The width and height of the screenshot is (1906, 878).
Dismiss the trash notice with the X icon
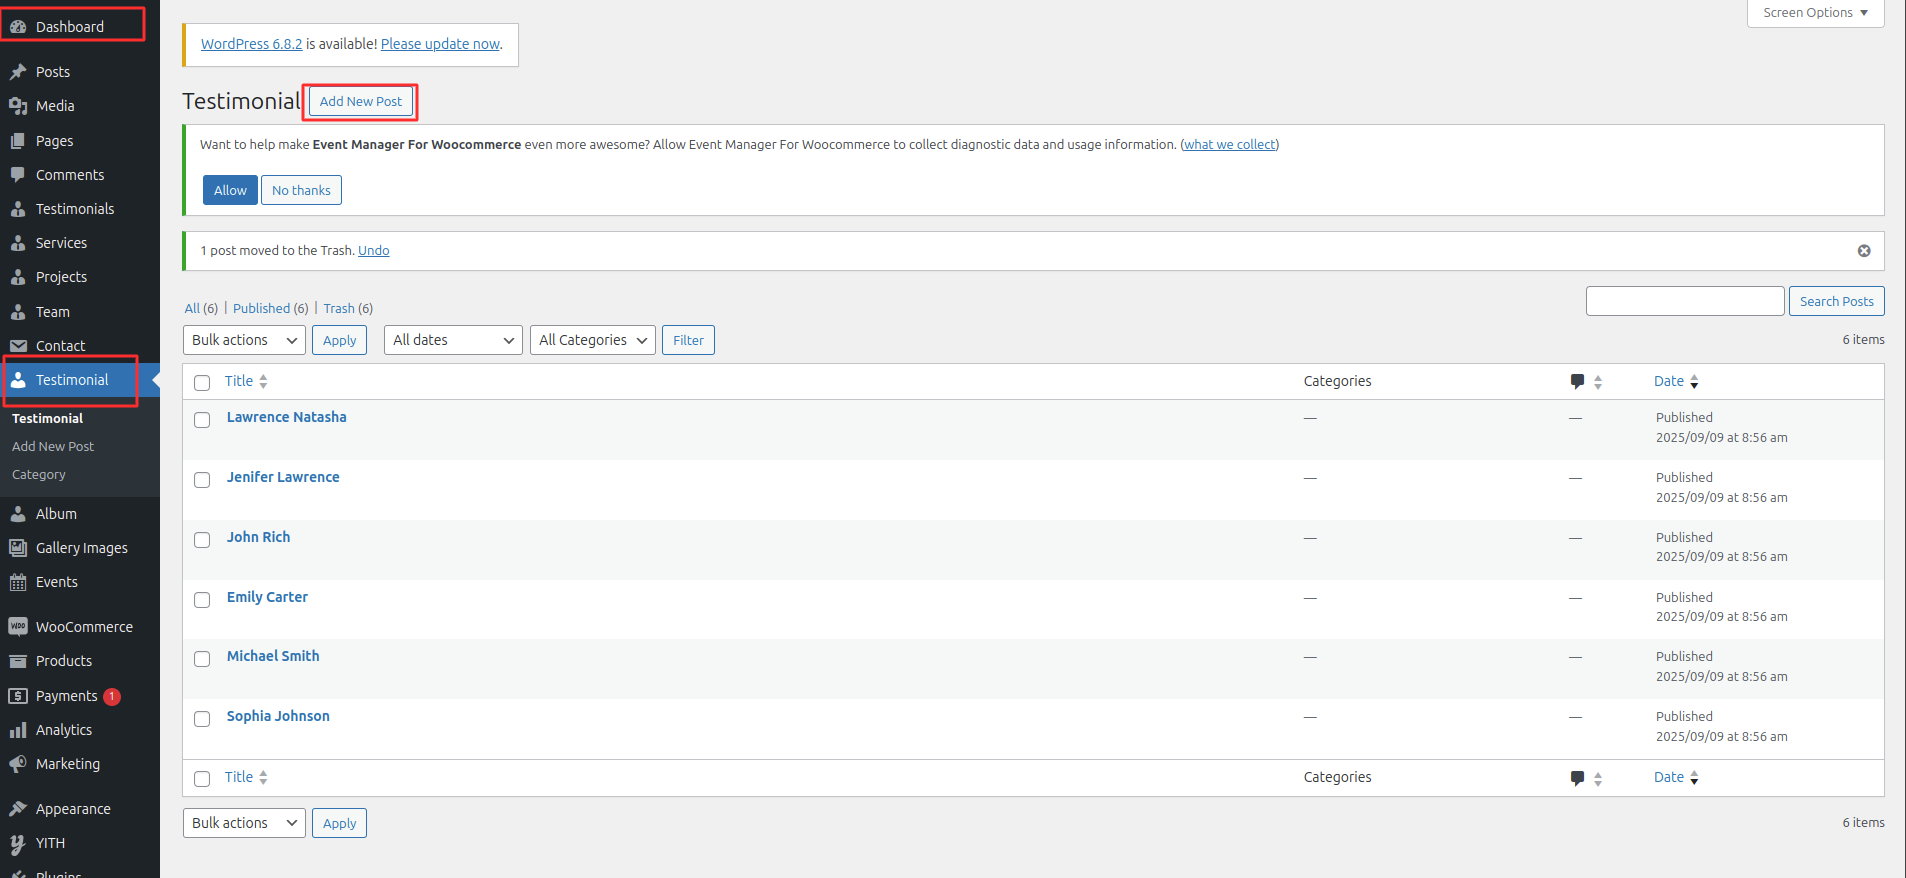pos(1864,251)
